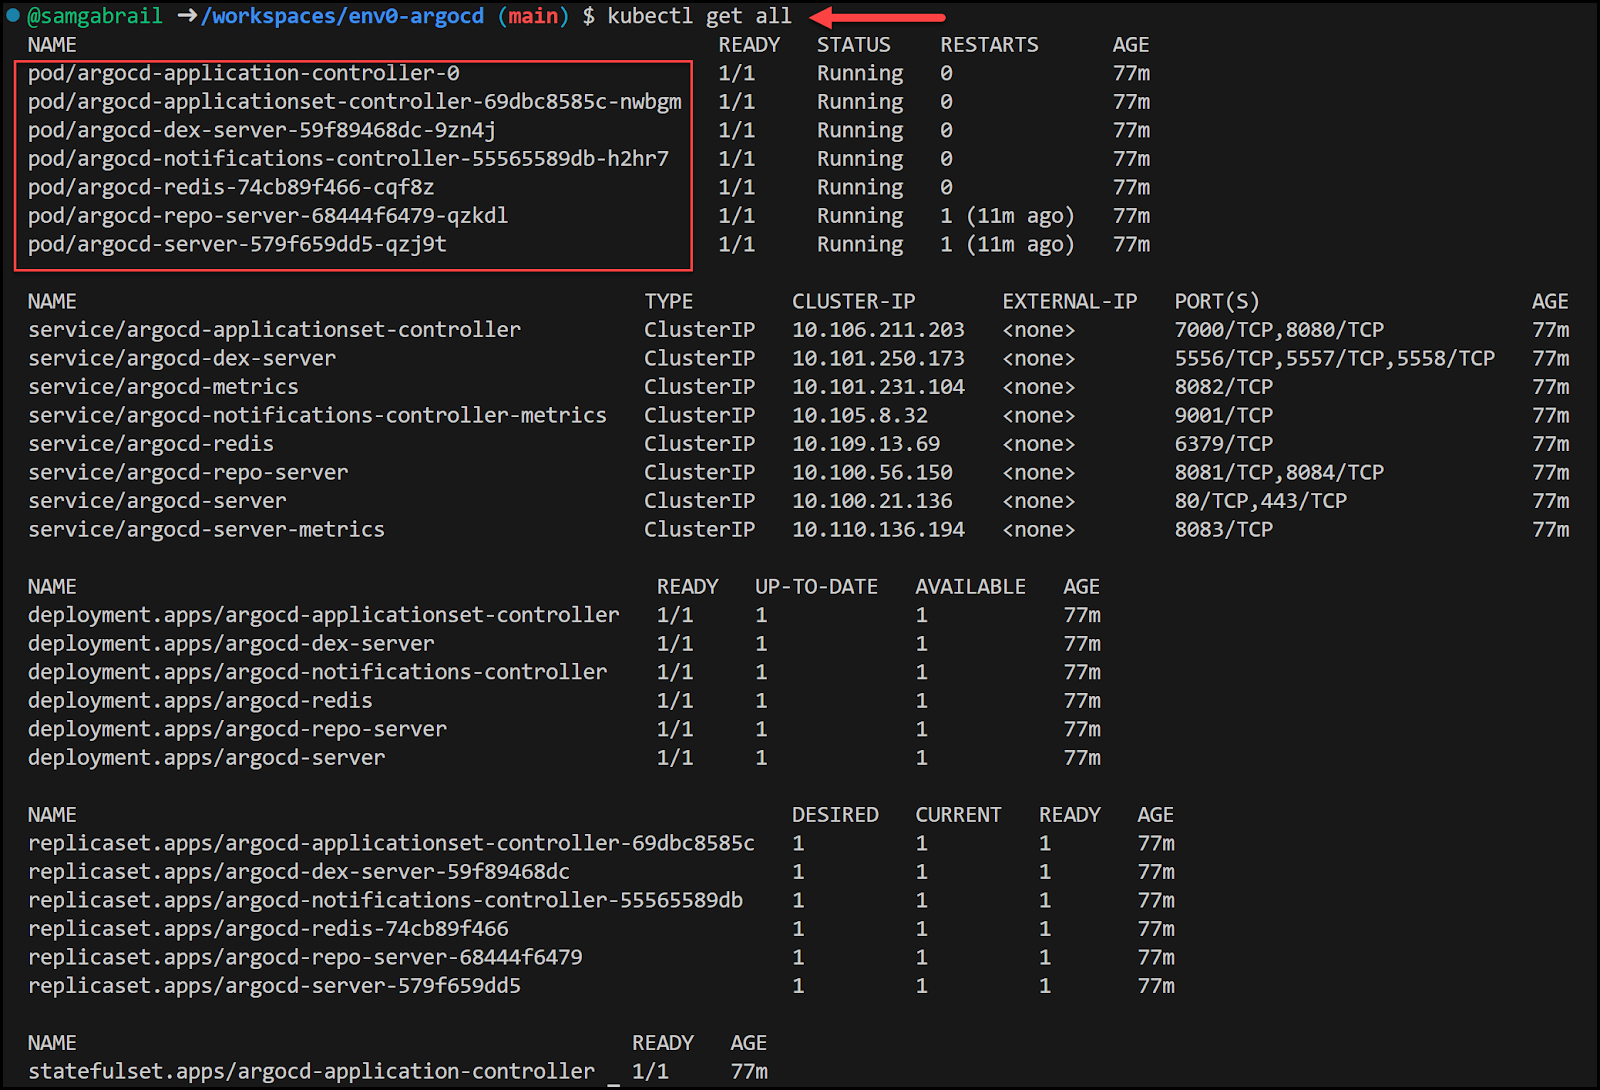Click the CLUSTER-IP column header
Screen dimensions: 1600x1090
click(853, 302)
